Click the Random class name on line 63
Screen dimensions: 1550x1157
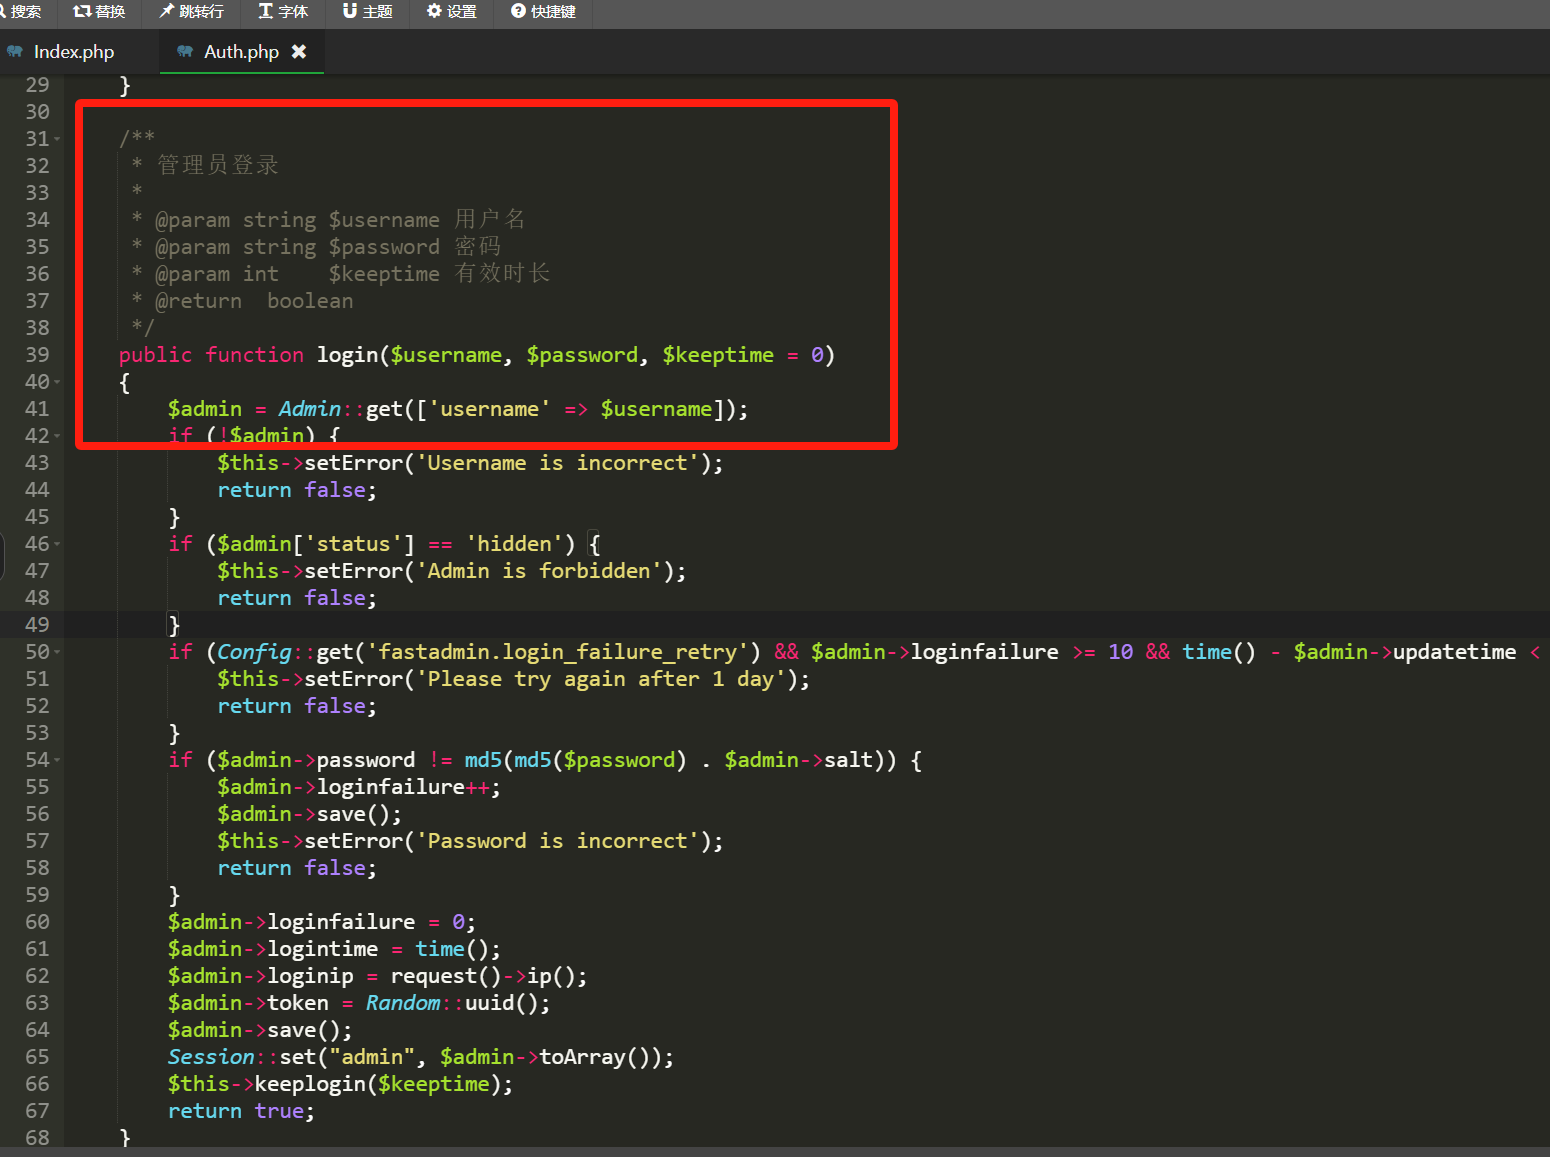coord(403,1003)
